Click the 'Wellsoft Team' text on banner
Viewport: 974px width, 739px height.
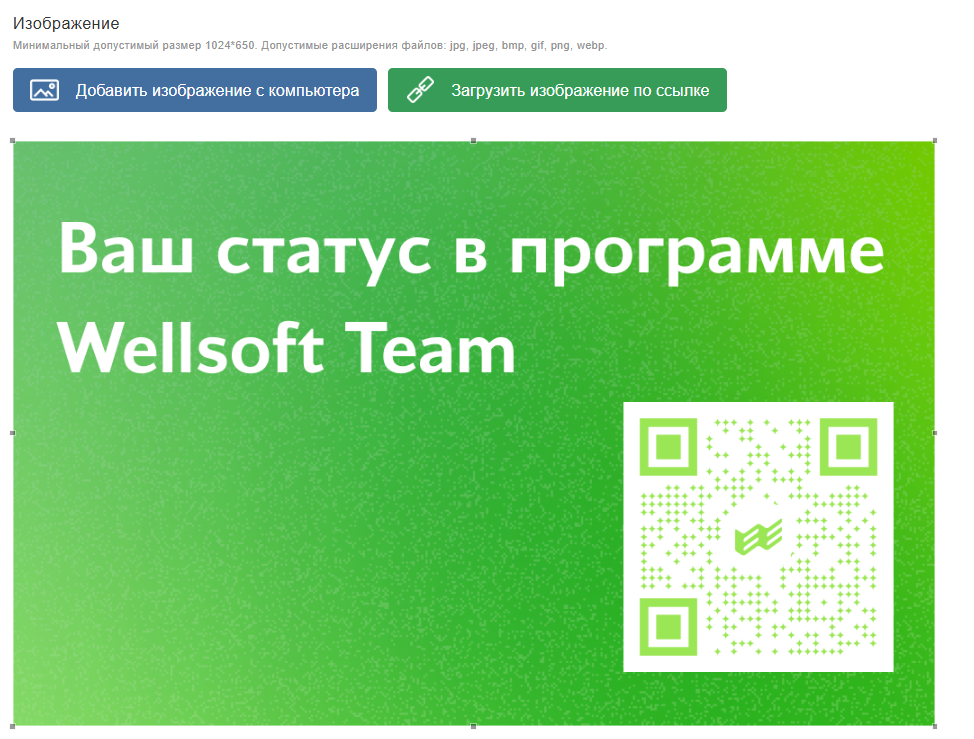(287, 349)
